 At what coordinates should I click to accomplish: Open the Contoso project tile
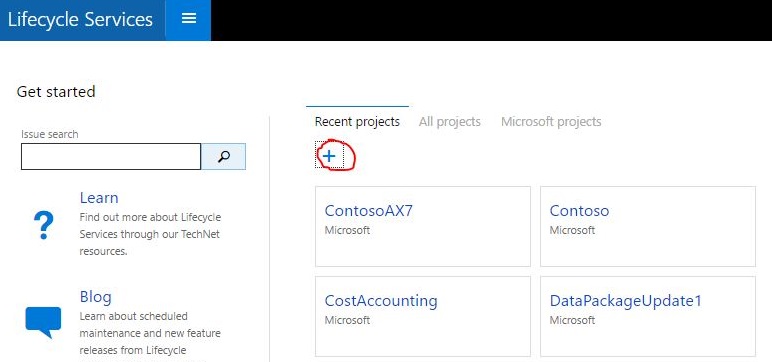tap(648, 226)
